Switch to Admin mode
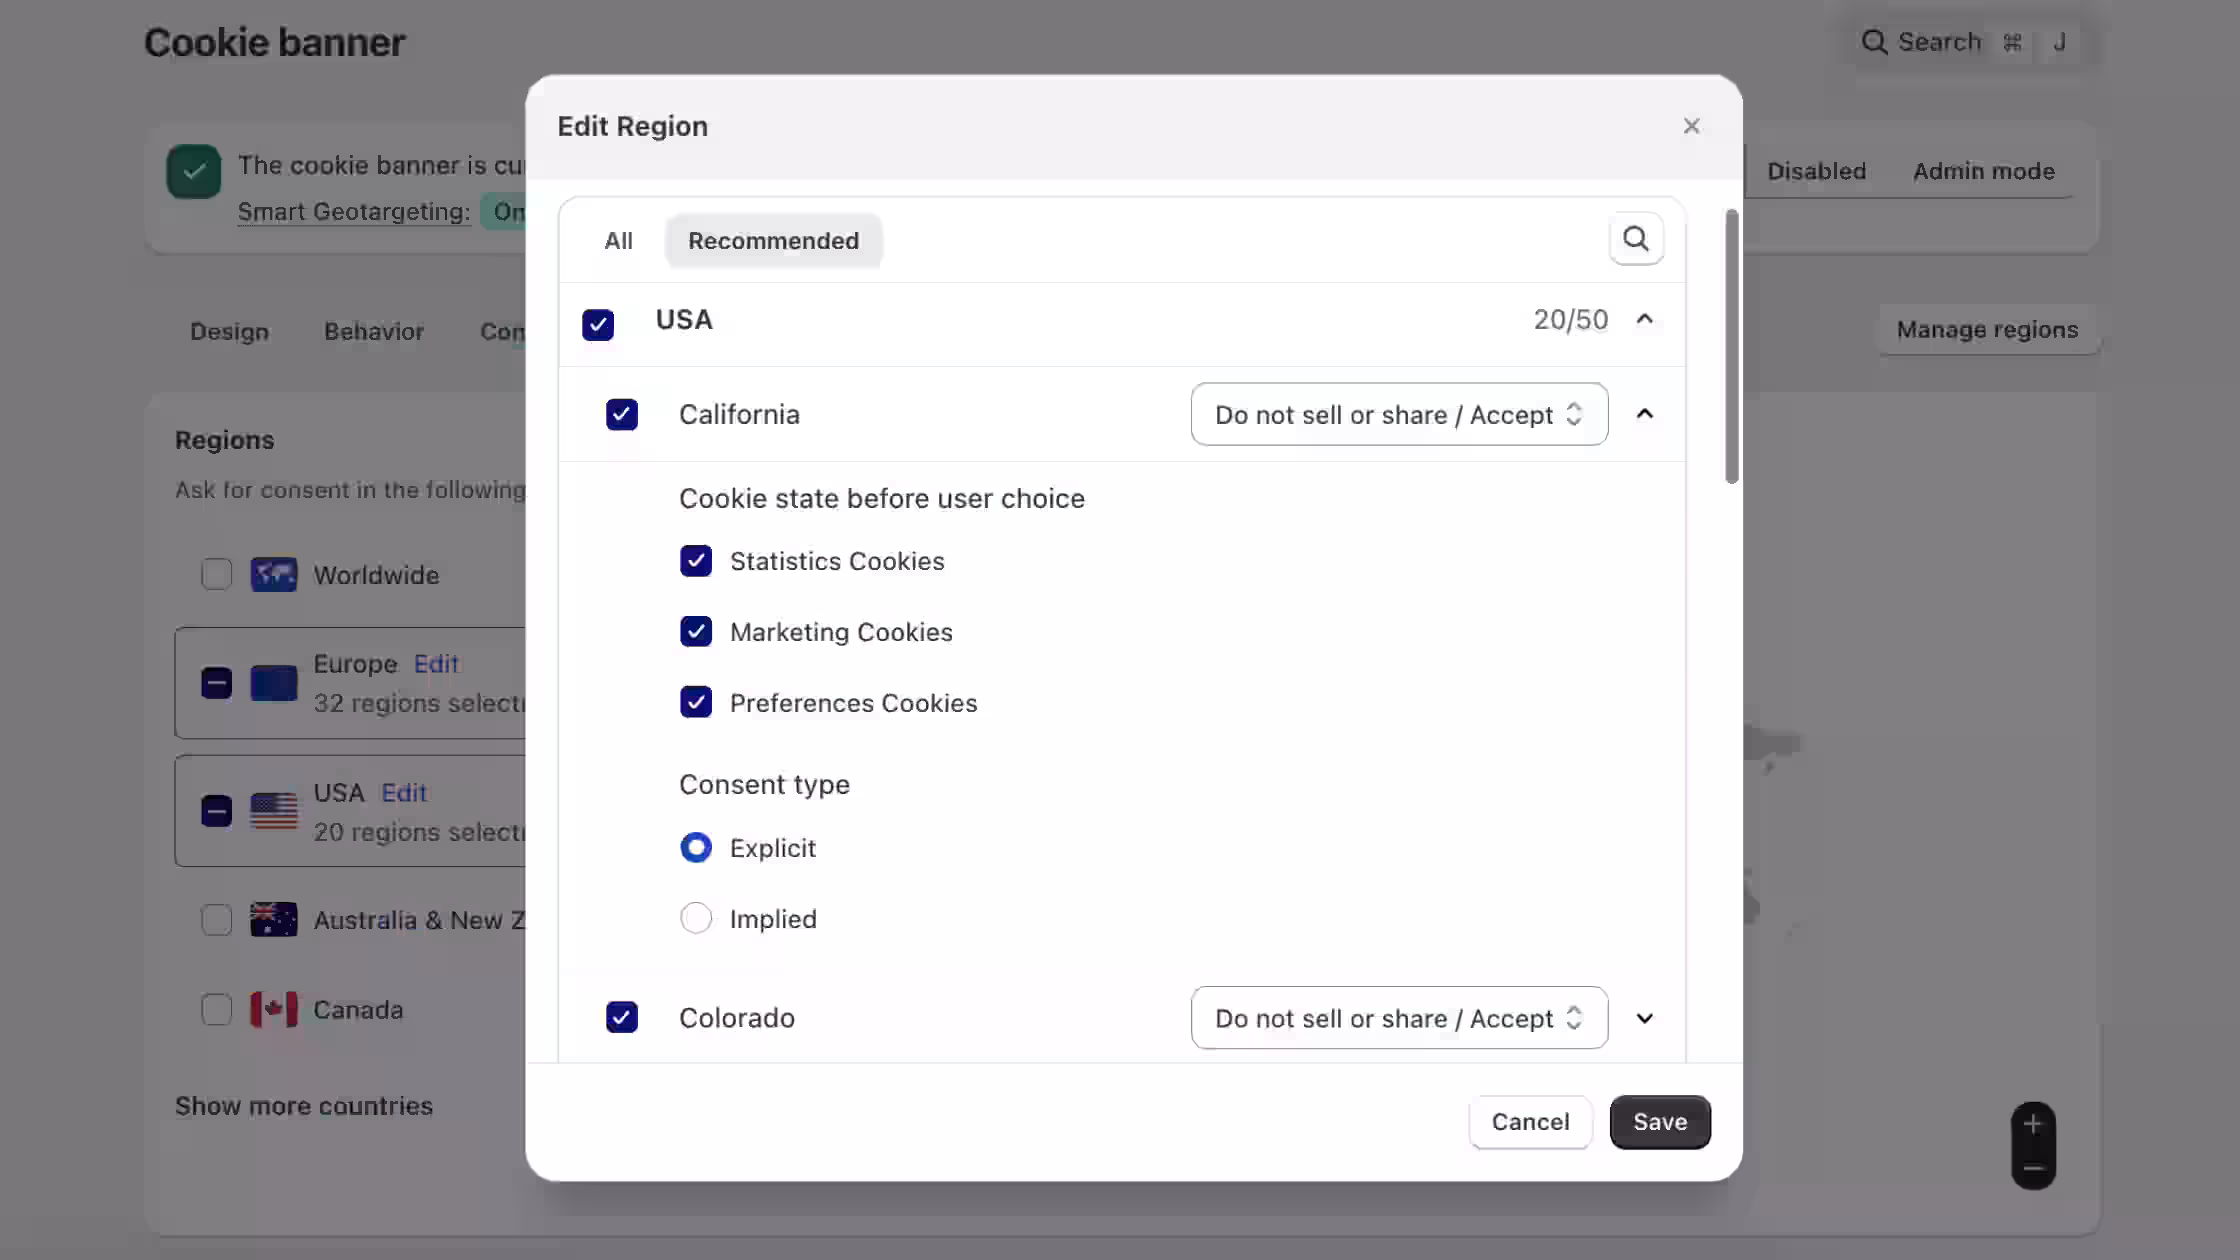This screenshot has height=1260, width=2240. 1984,171
